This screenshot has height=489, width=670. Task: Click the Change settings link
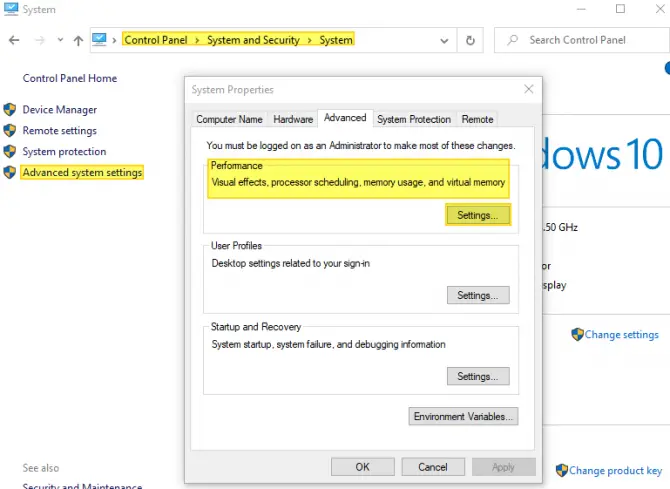click(621, 335)
